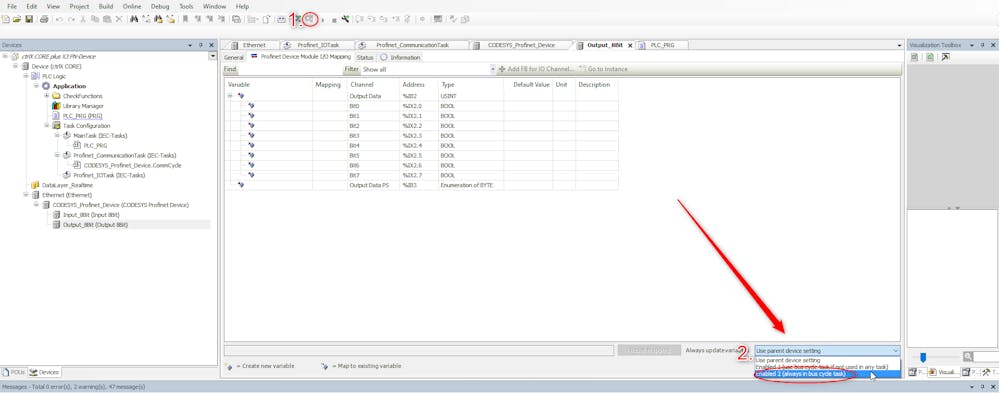Click the Start play icon in toolbar
The width and height of the screenshot is (999, 393).
(323, 20)
